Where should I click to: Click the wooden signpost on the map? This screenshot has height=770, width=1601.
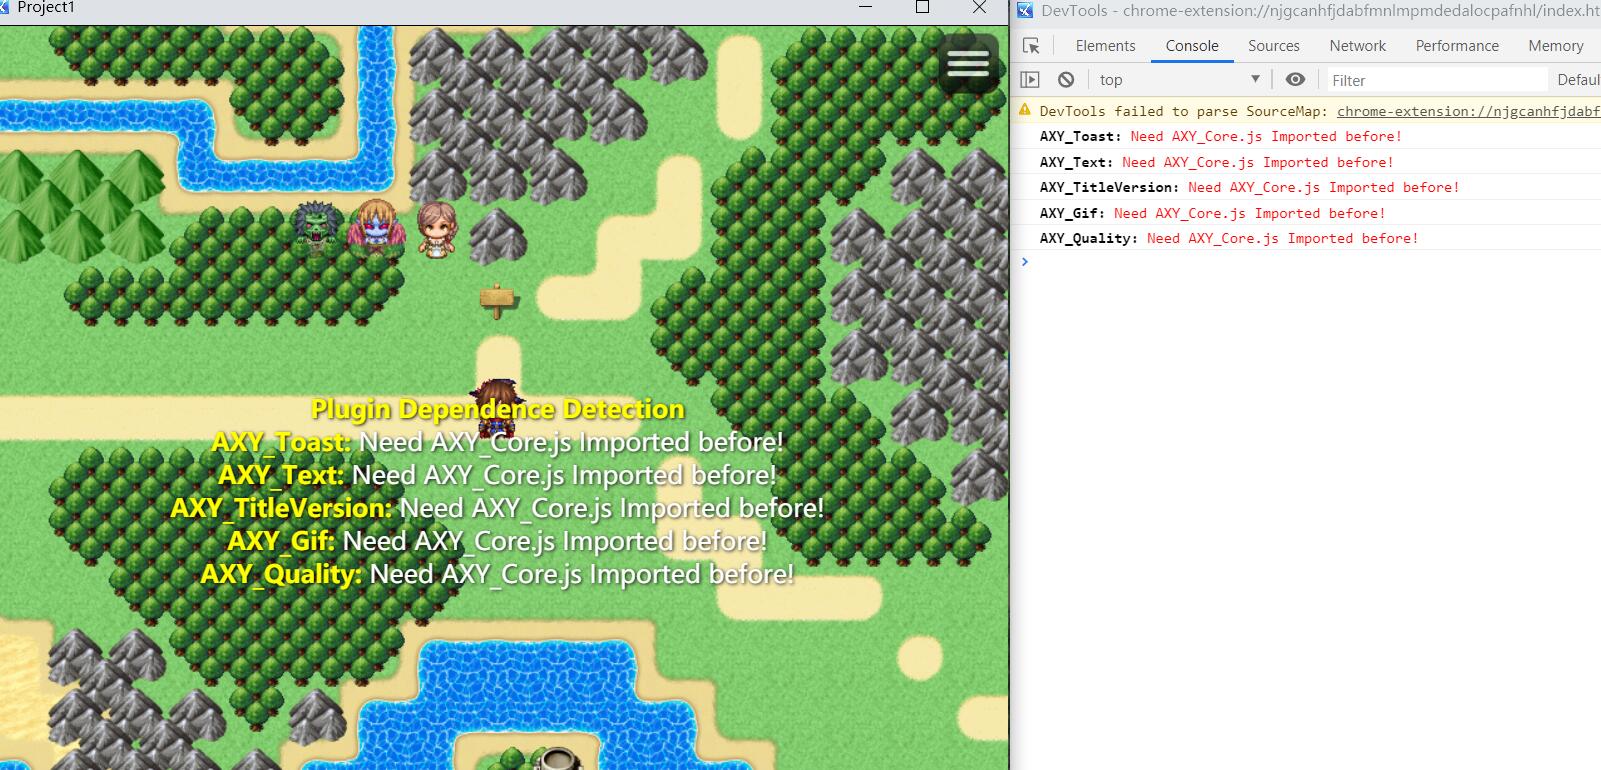coord(497,299)
